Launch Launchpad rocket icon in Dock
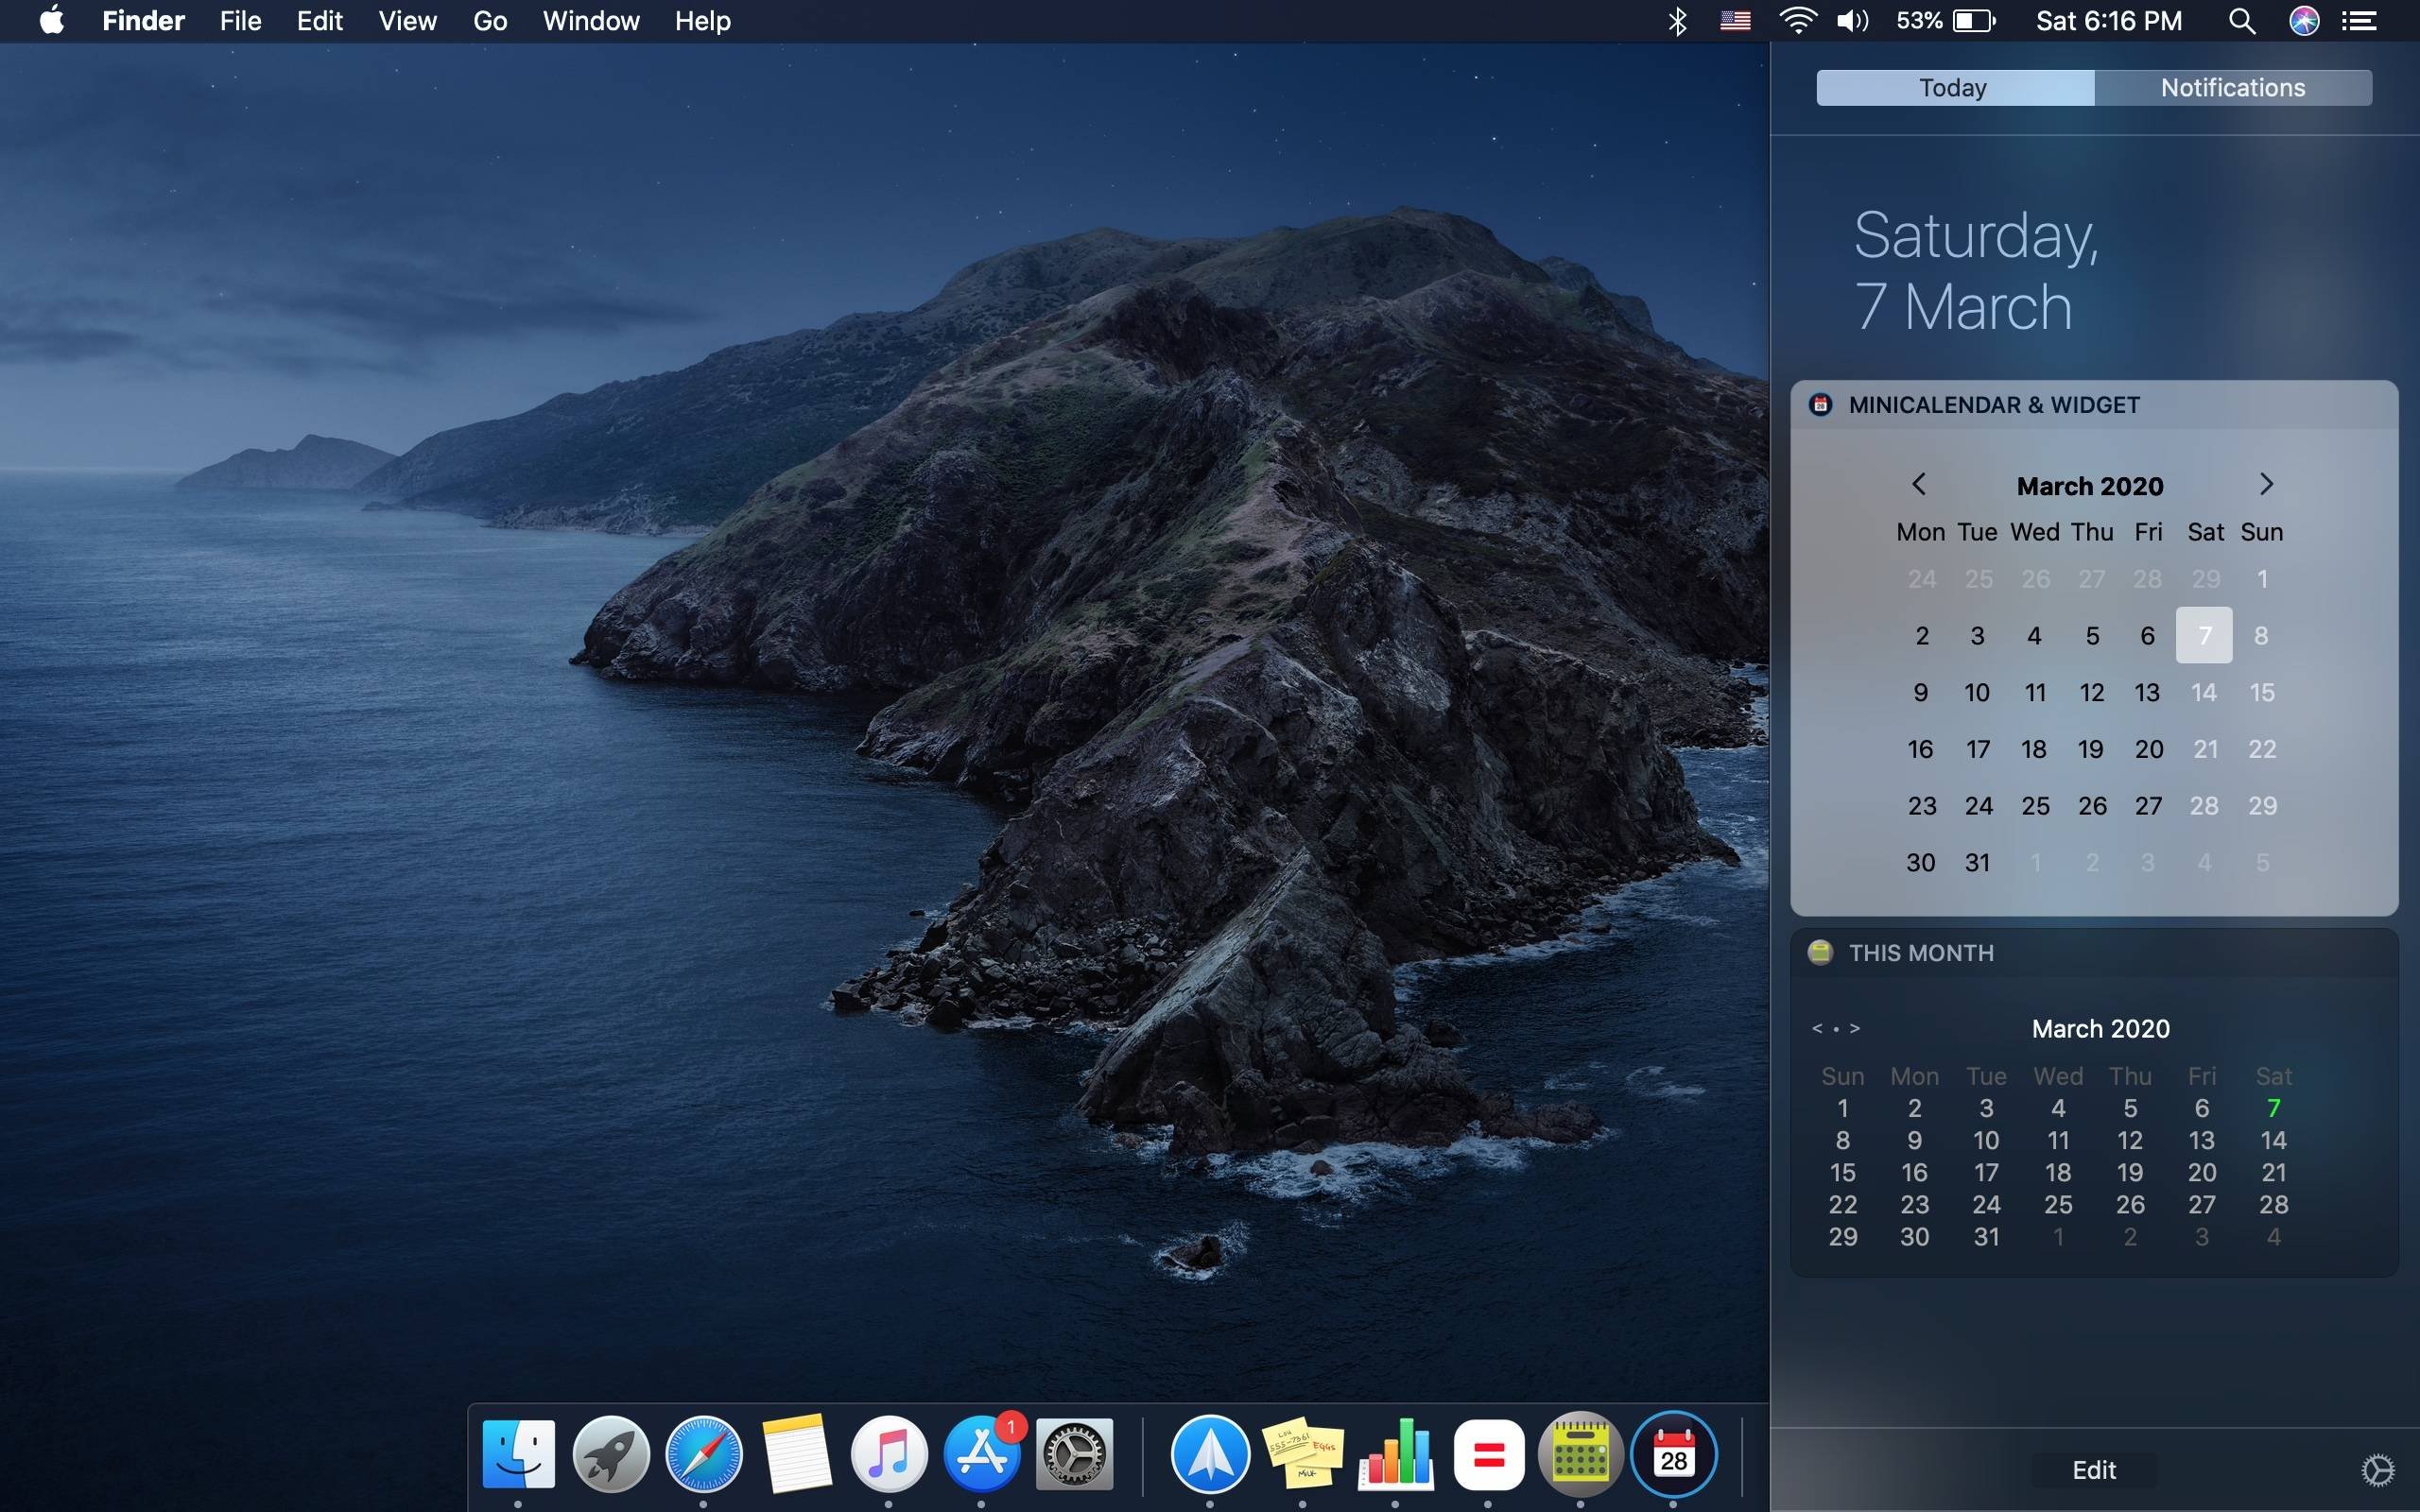2420x1512 pixels. tap(611, 1453)
